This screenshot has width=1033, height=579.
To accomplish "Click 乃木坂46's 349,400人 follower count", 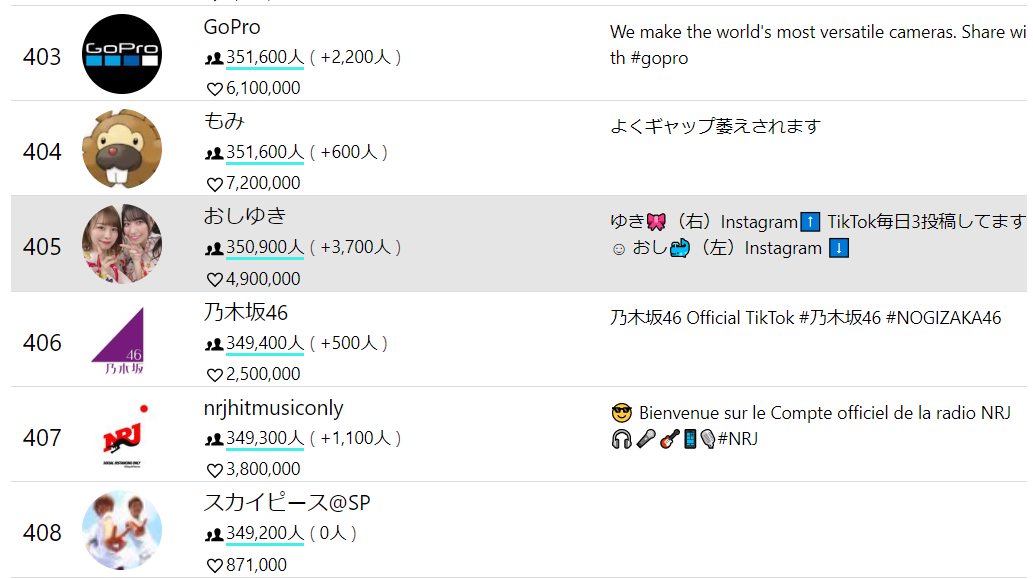I will click(x=265, y=343).
